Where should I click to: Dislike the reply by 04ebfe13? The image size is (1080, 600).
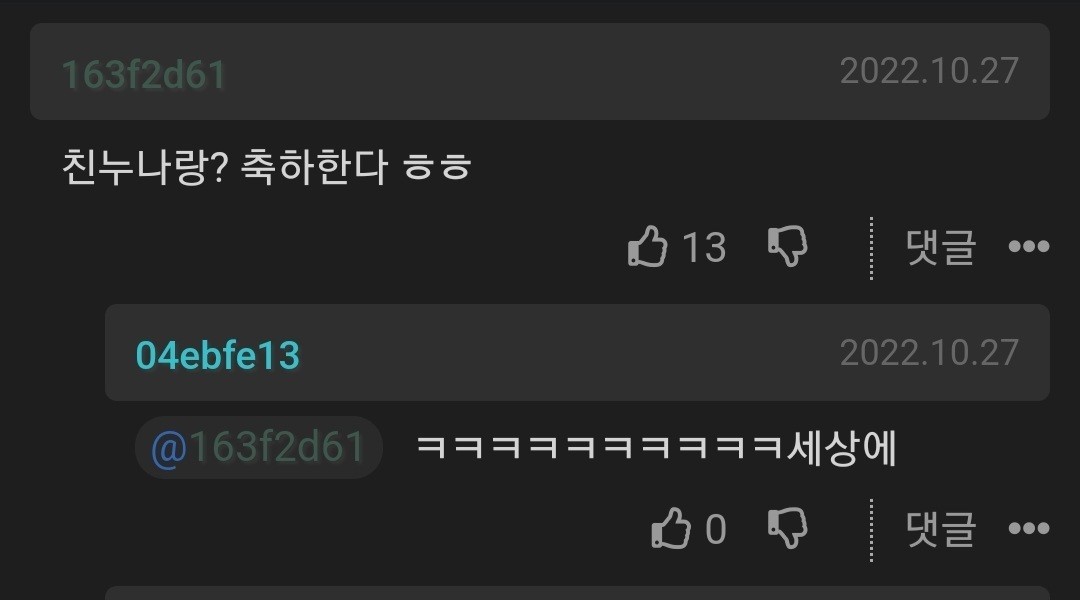(787, 528)
